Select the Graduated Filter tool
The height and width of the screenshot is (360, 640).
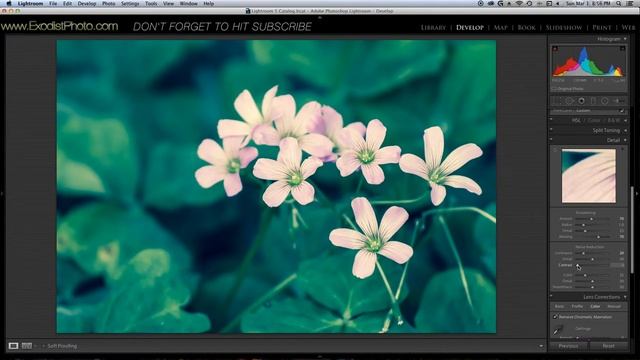pos(593,101)
